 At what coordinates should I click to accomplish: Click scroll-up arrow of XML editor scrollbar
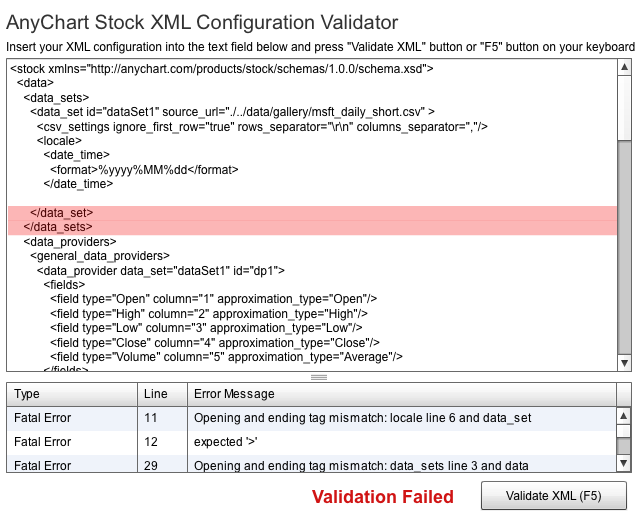(624, 67)
